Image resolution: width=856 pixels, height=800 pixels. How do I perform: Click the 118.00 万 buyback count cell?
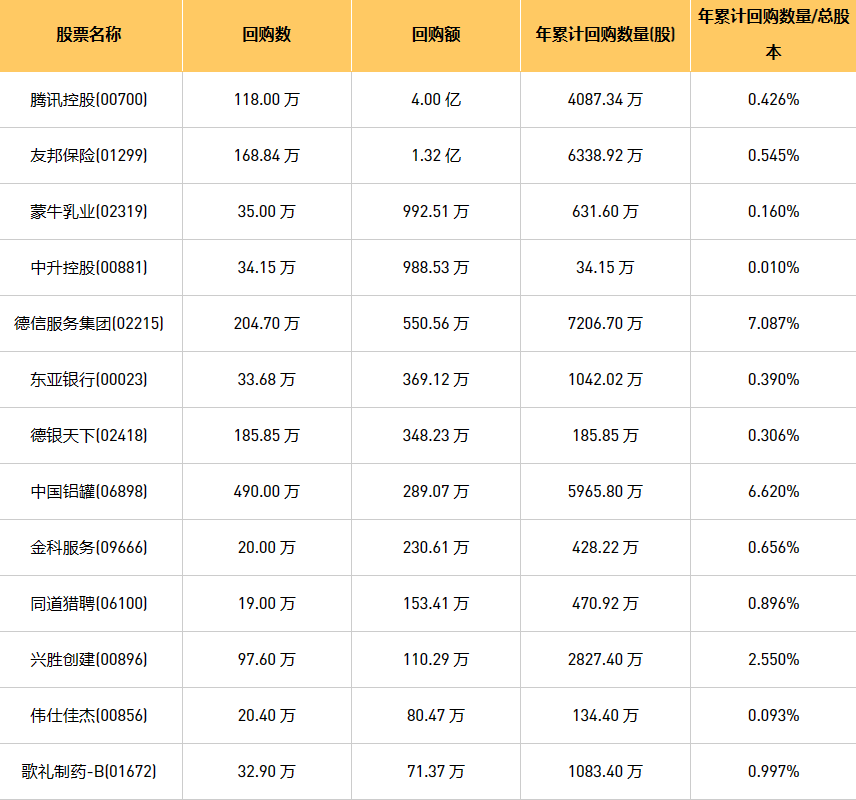click(x=266, y=99)
